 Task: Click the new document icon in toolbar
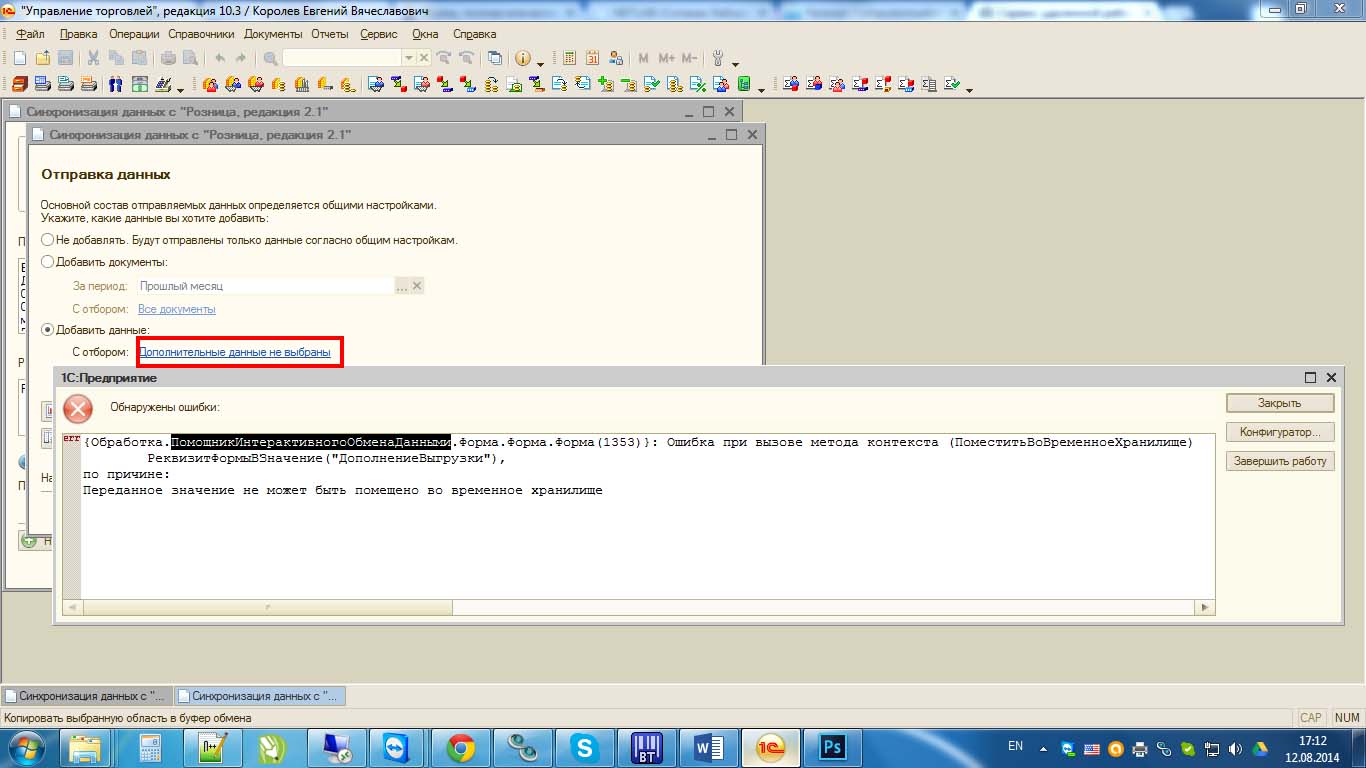pos(19,59)
